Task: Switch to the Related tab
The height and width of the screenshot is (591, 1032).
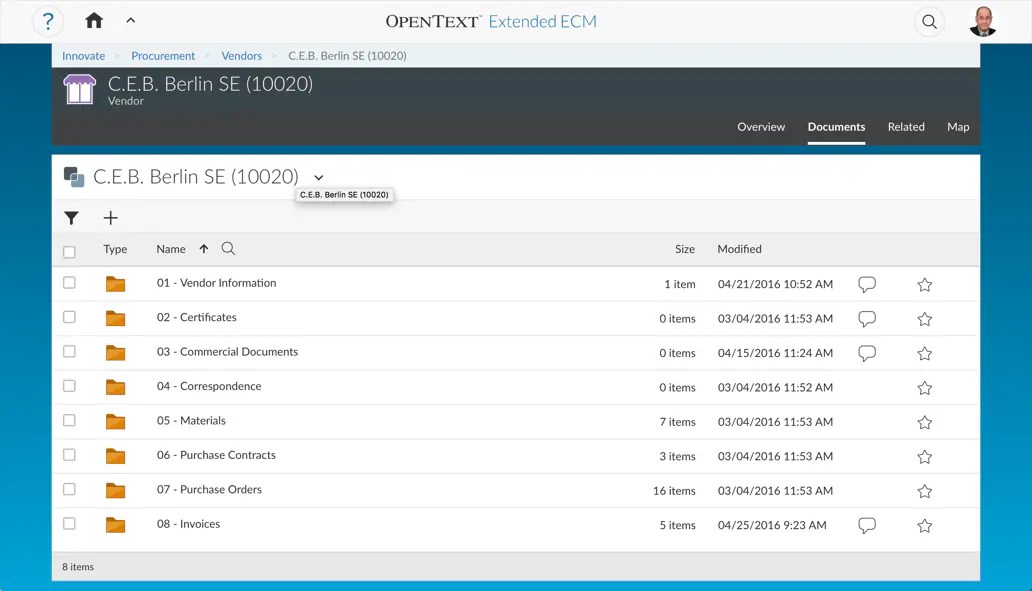Action: (x=906, y=127)
